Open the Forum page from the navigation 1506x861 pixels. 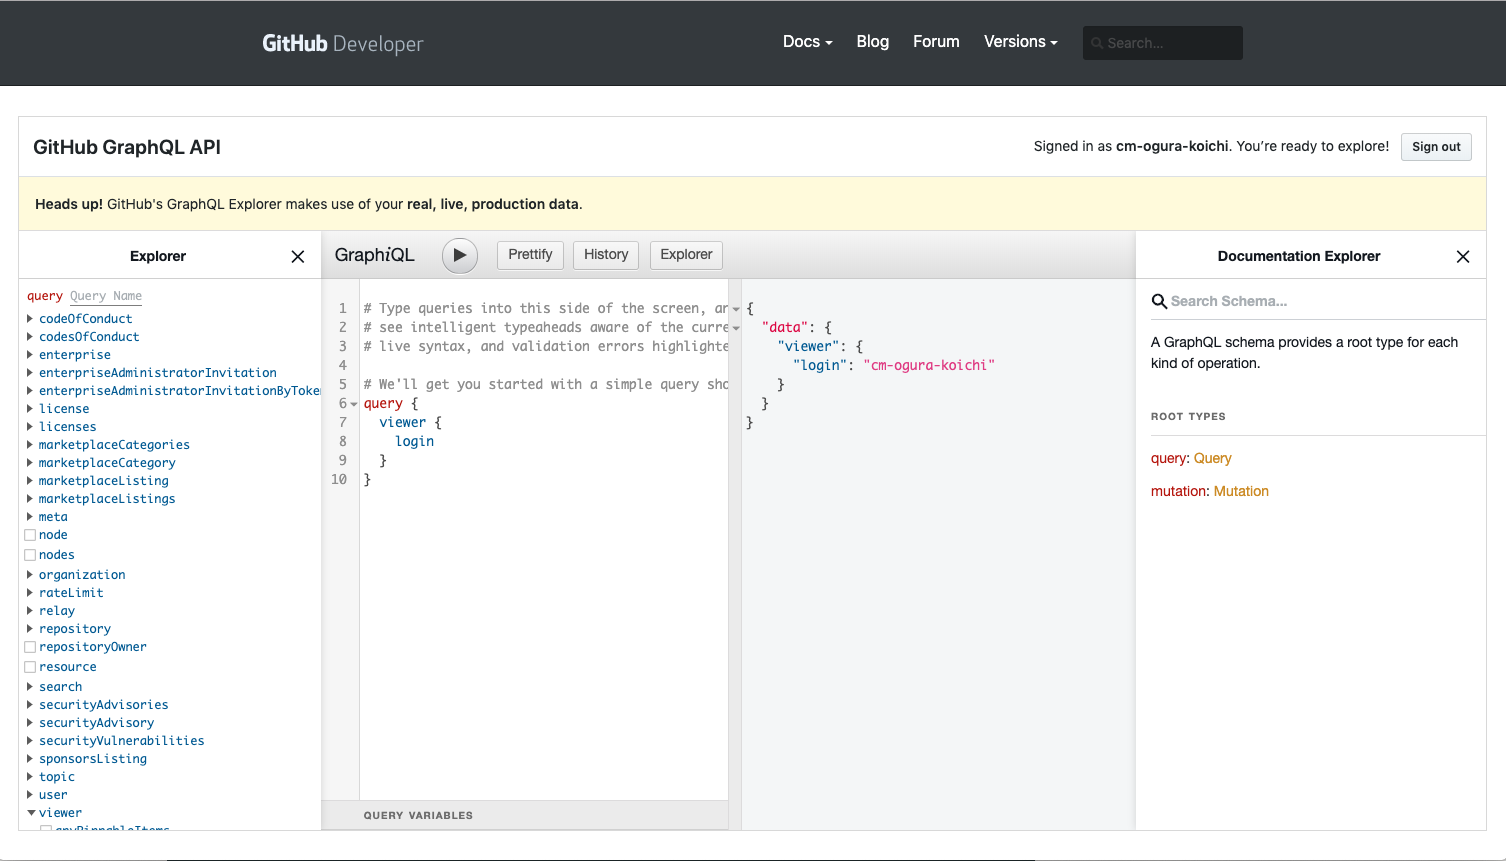pos(936,42)
